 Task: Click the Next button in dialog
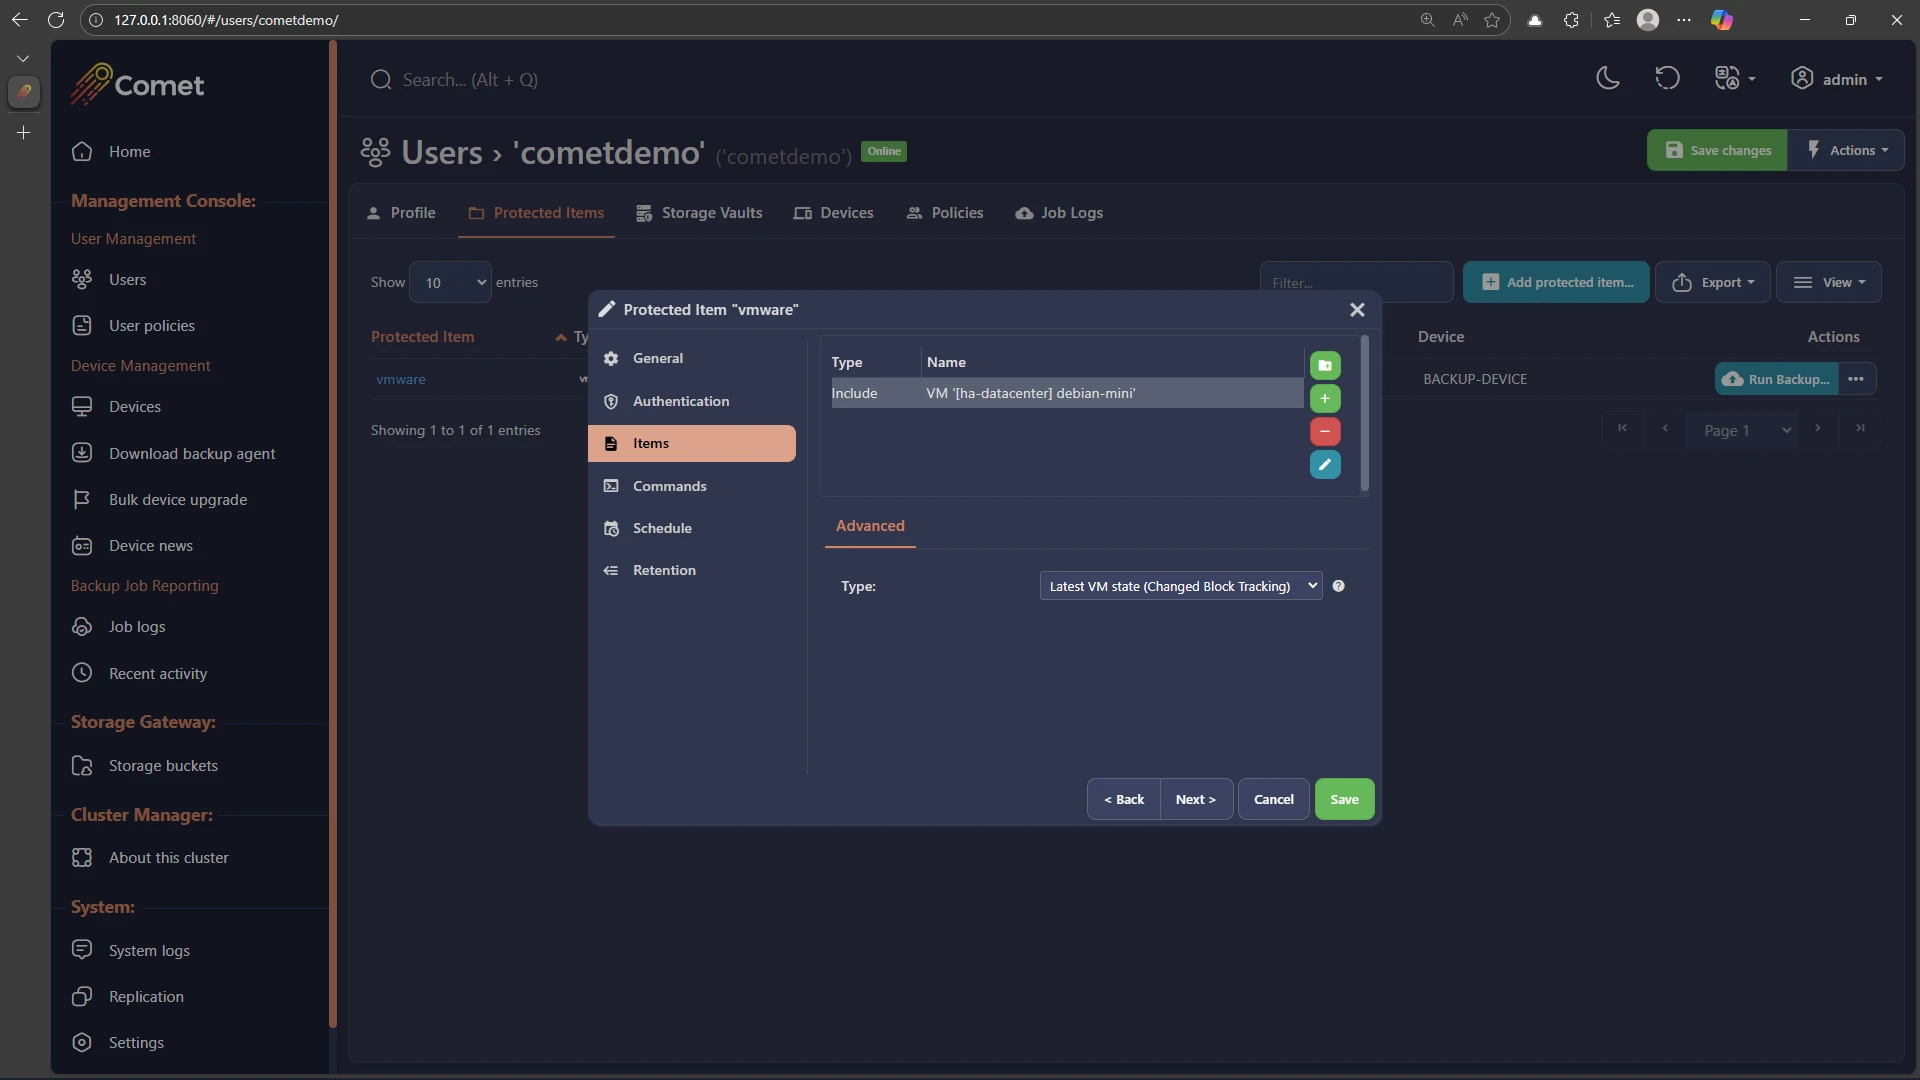click(1196, 799)
